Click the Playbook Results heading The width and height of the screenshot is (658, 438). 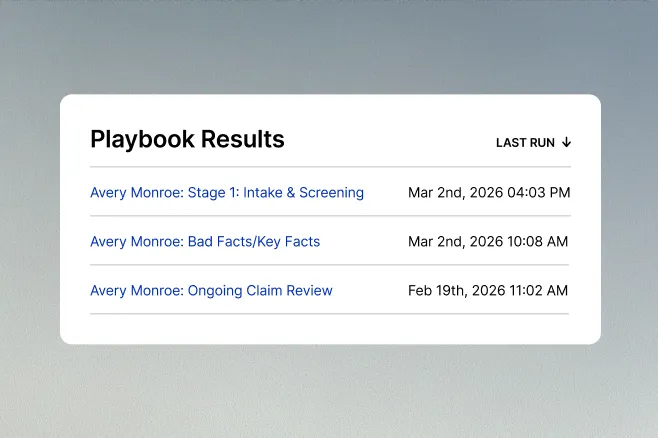[x=187, y=140]
